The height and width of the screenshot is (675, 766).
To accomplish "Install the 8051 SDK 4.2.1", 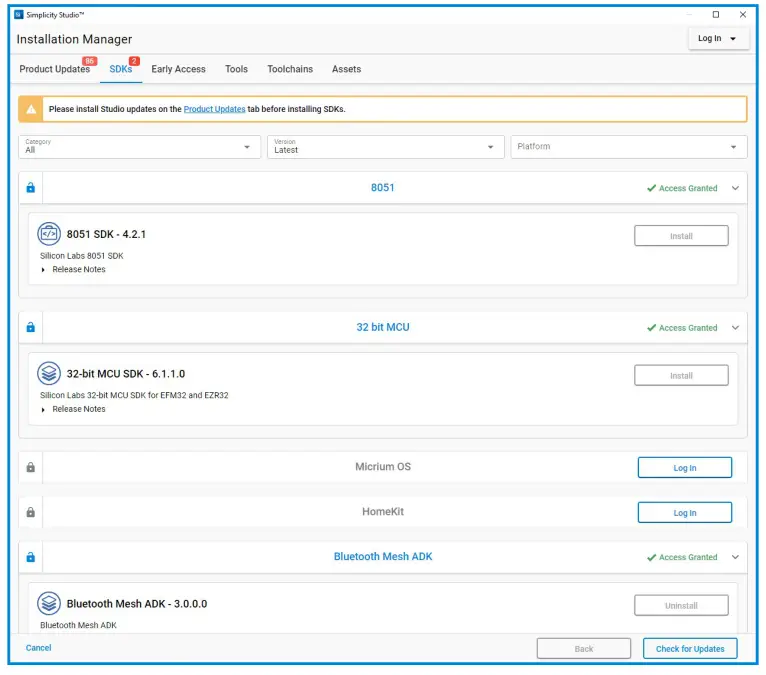I will 681,236.
